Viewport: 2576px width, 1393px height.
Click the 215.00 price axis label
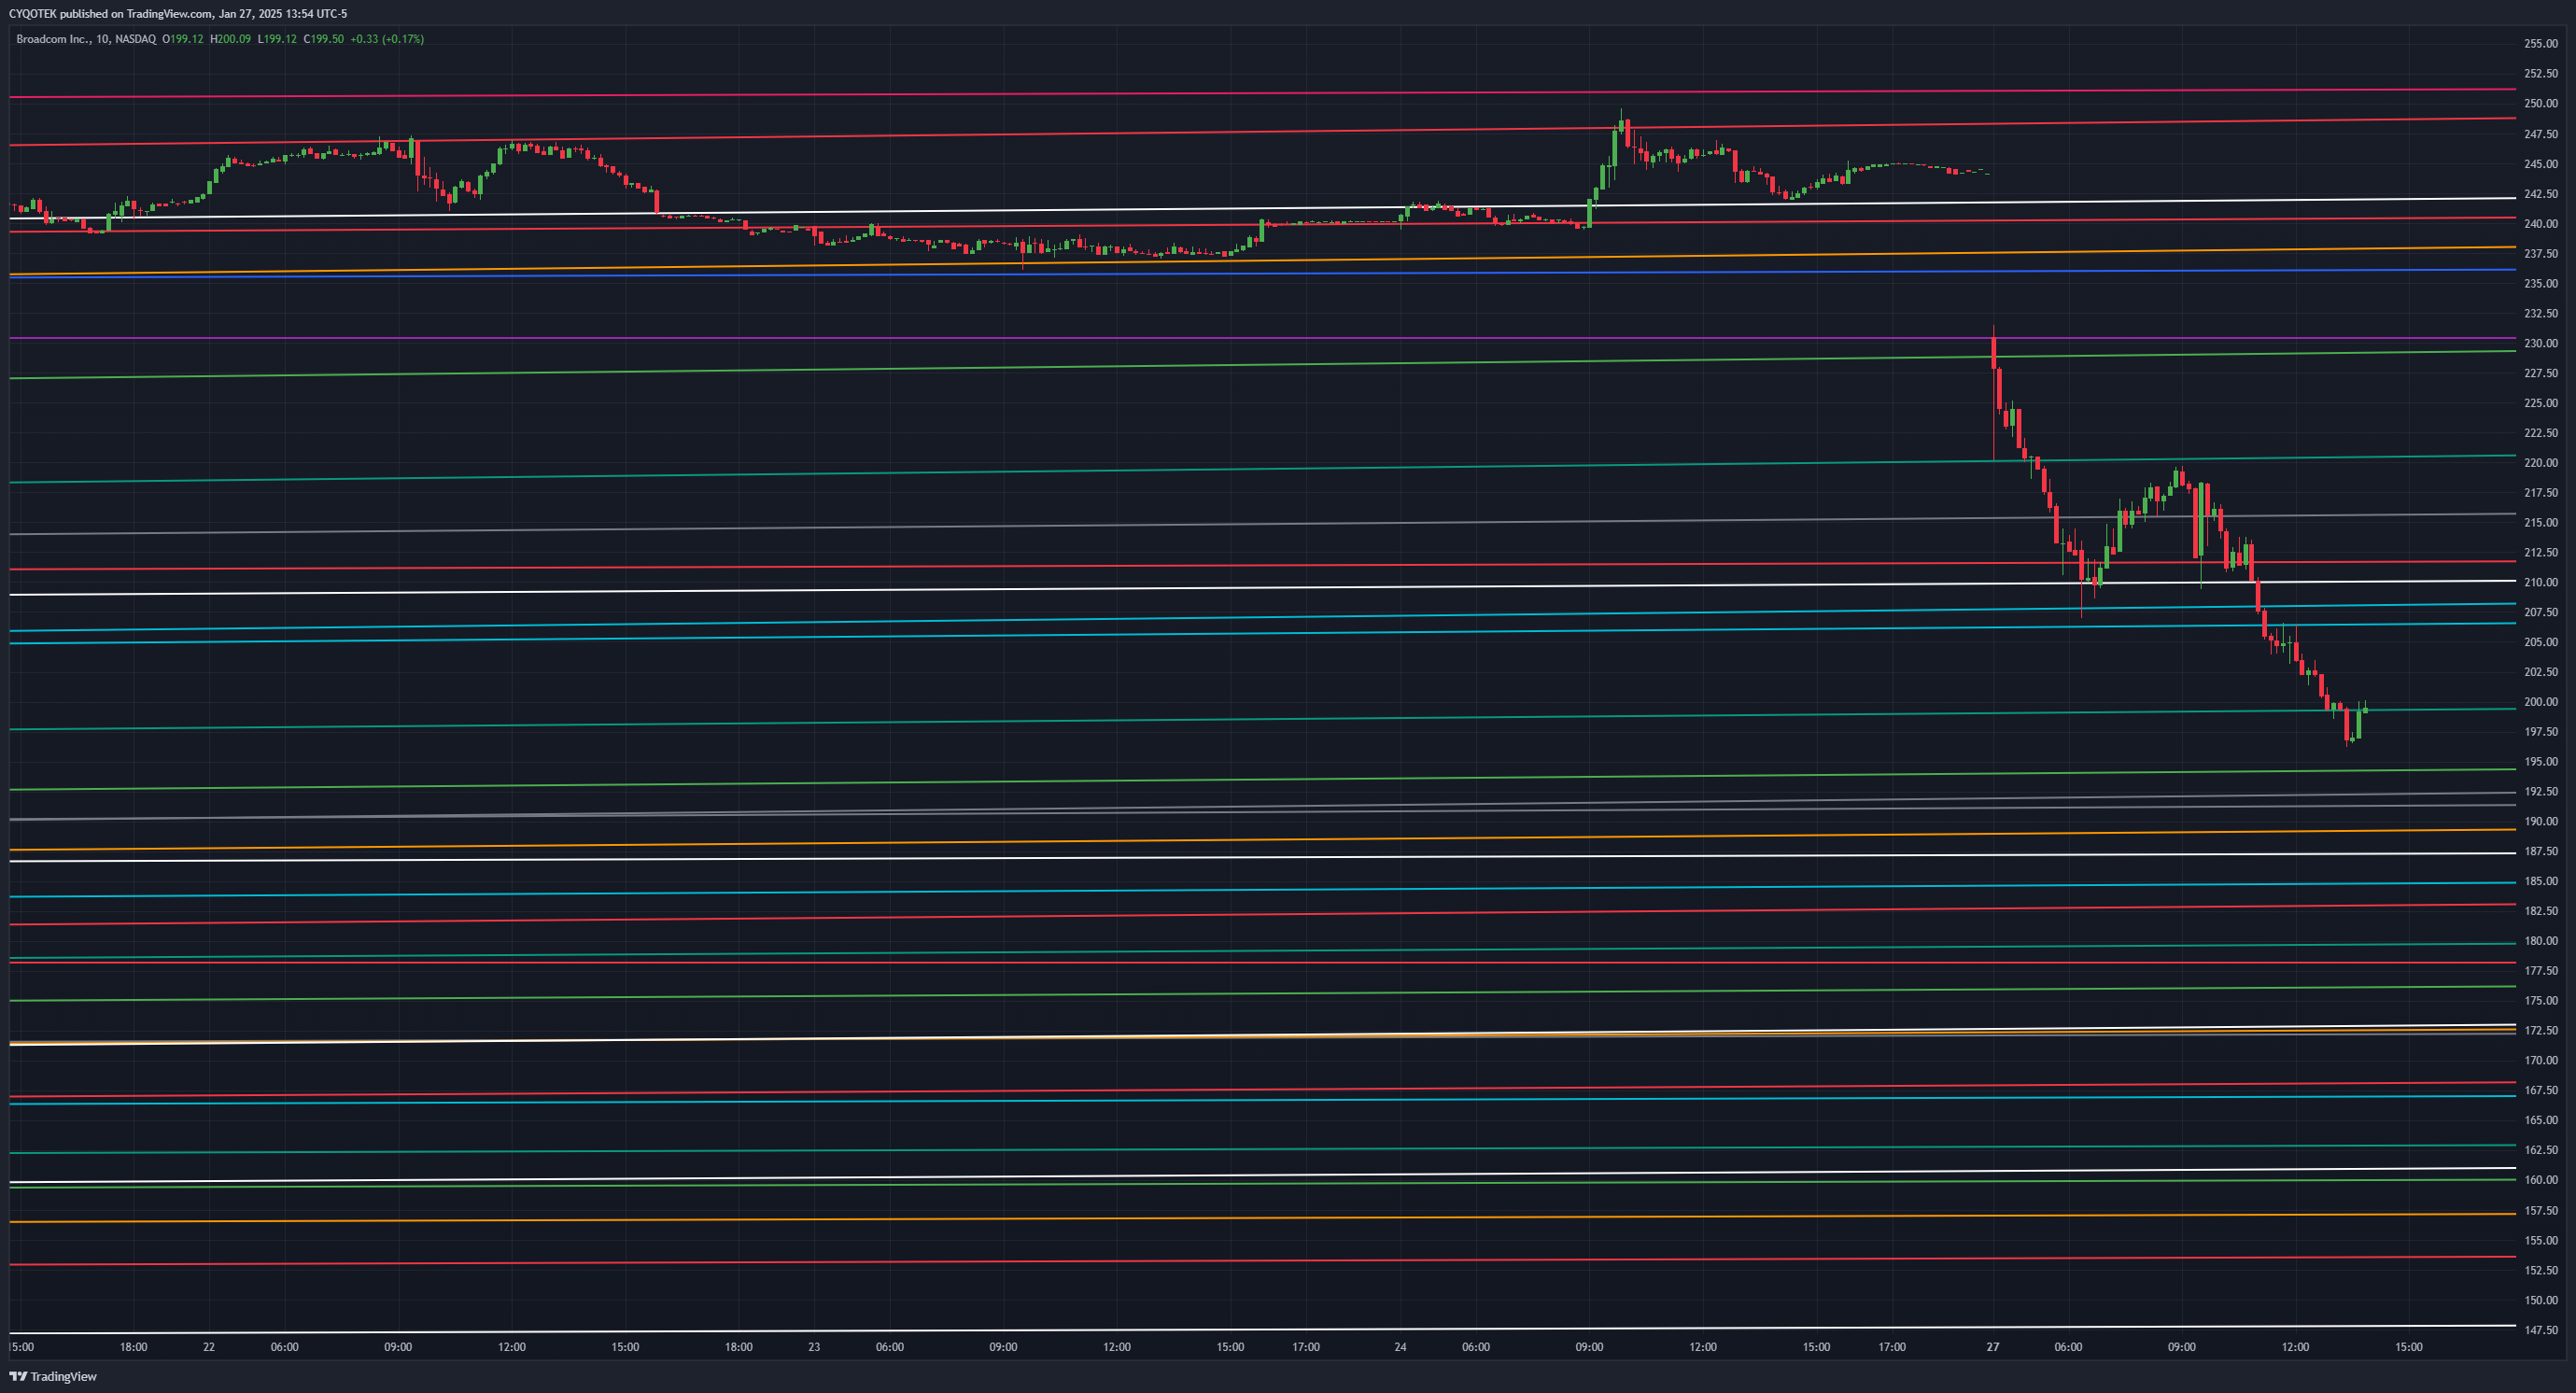[x=2541, y=523]
